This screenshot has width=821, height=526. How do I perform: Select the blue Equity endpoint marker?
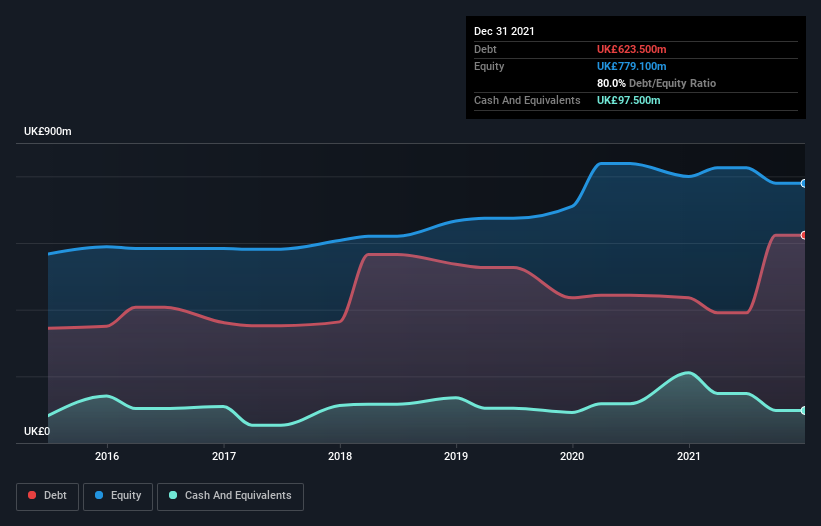click(x=804, y=183)
